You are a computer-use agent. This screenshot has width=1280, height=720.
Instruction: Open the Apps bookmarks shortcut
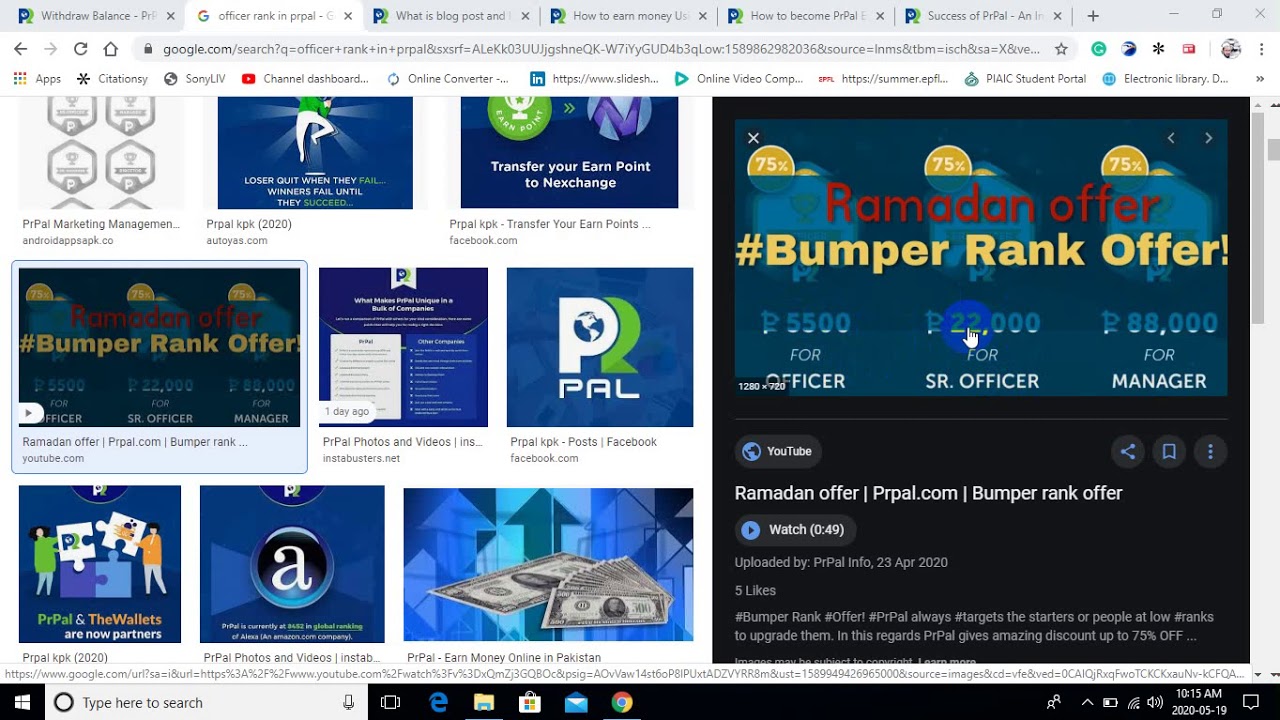pyautogui.click(x=37, y=79)
